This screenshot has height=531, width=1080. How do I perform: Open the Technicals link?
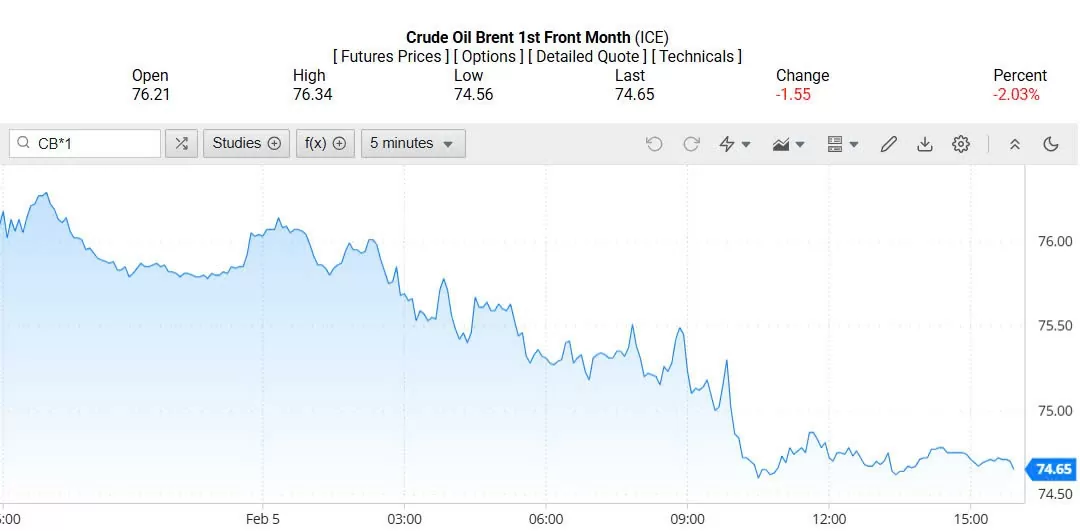click(x=696, y=56)
